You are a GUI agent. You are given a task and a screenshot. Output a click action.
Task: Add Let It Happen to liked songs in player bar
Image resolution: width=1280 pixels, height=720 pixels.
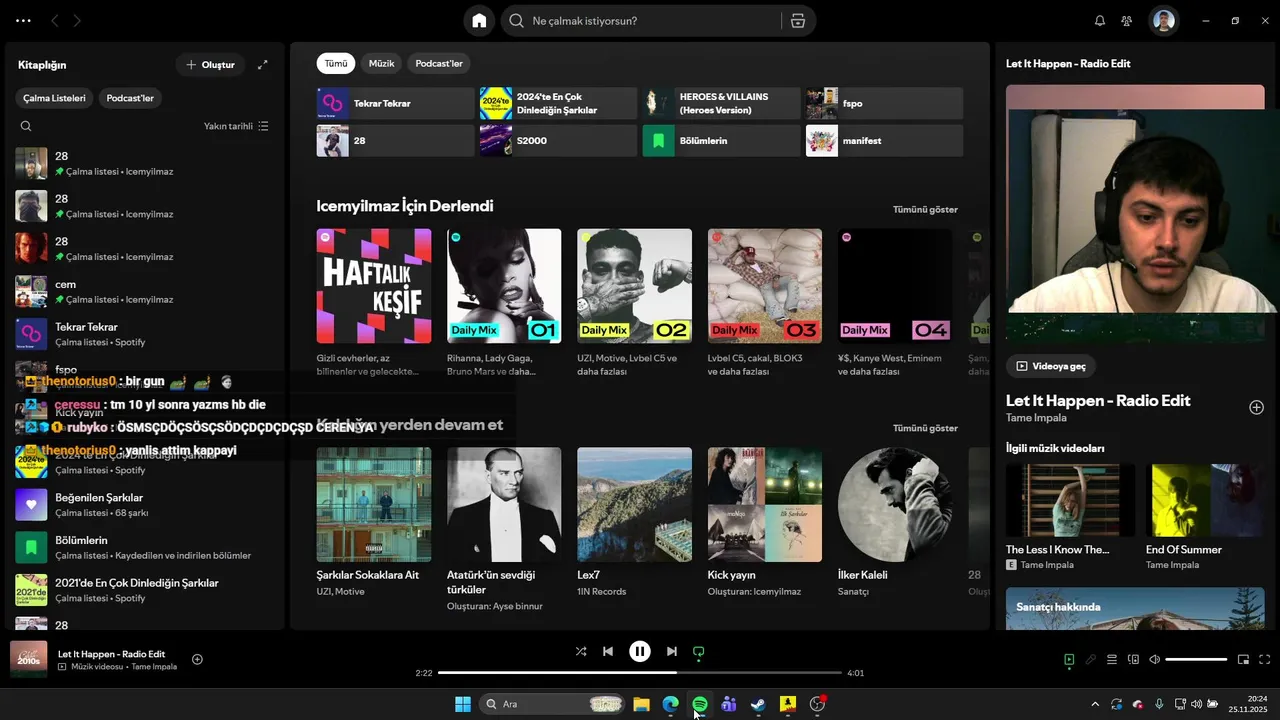[x=197, y=659]
